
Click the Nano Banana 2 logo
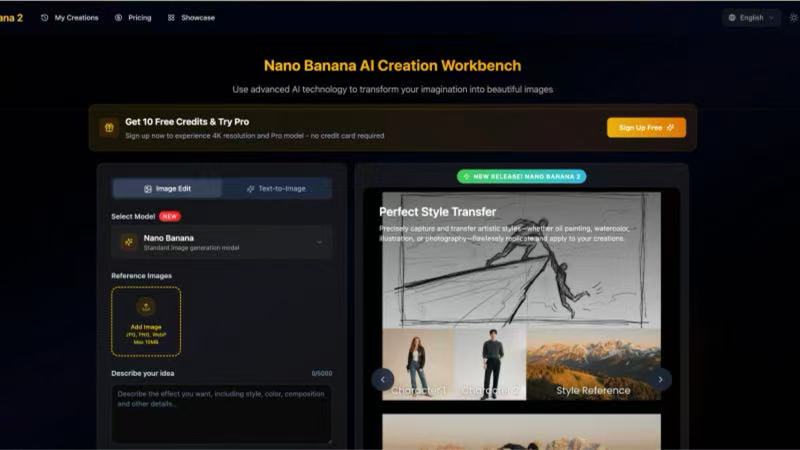pos(12,17)
